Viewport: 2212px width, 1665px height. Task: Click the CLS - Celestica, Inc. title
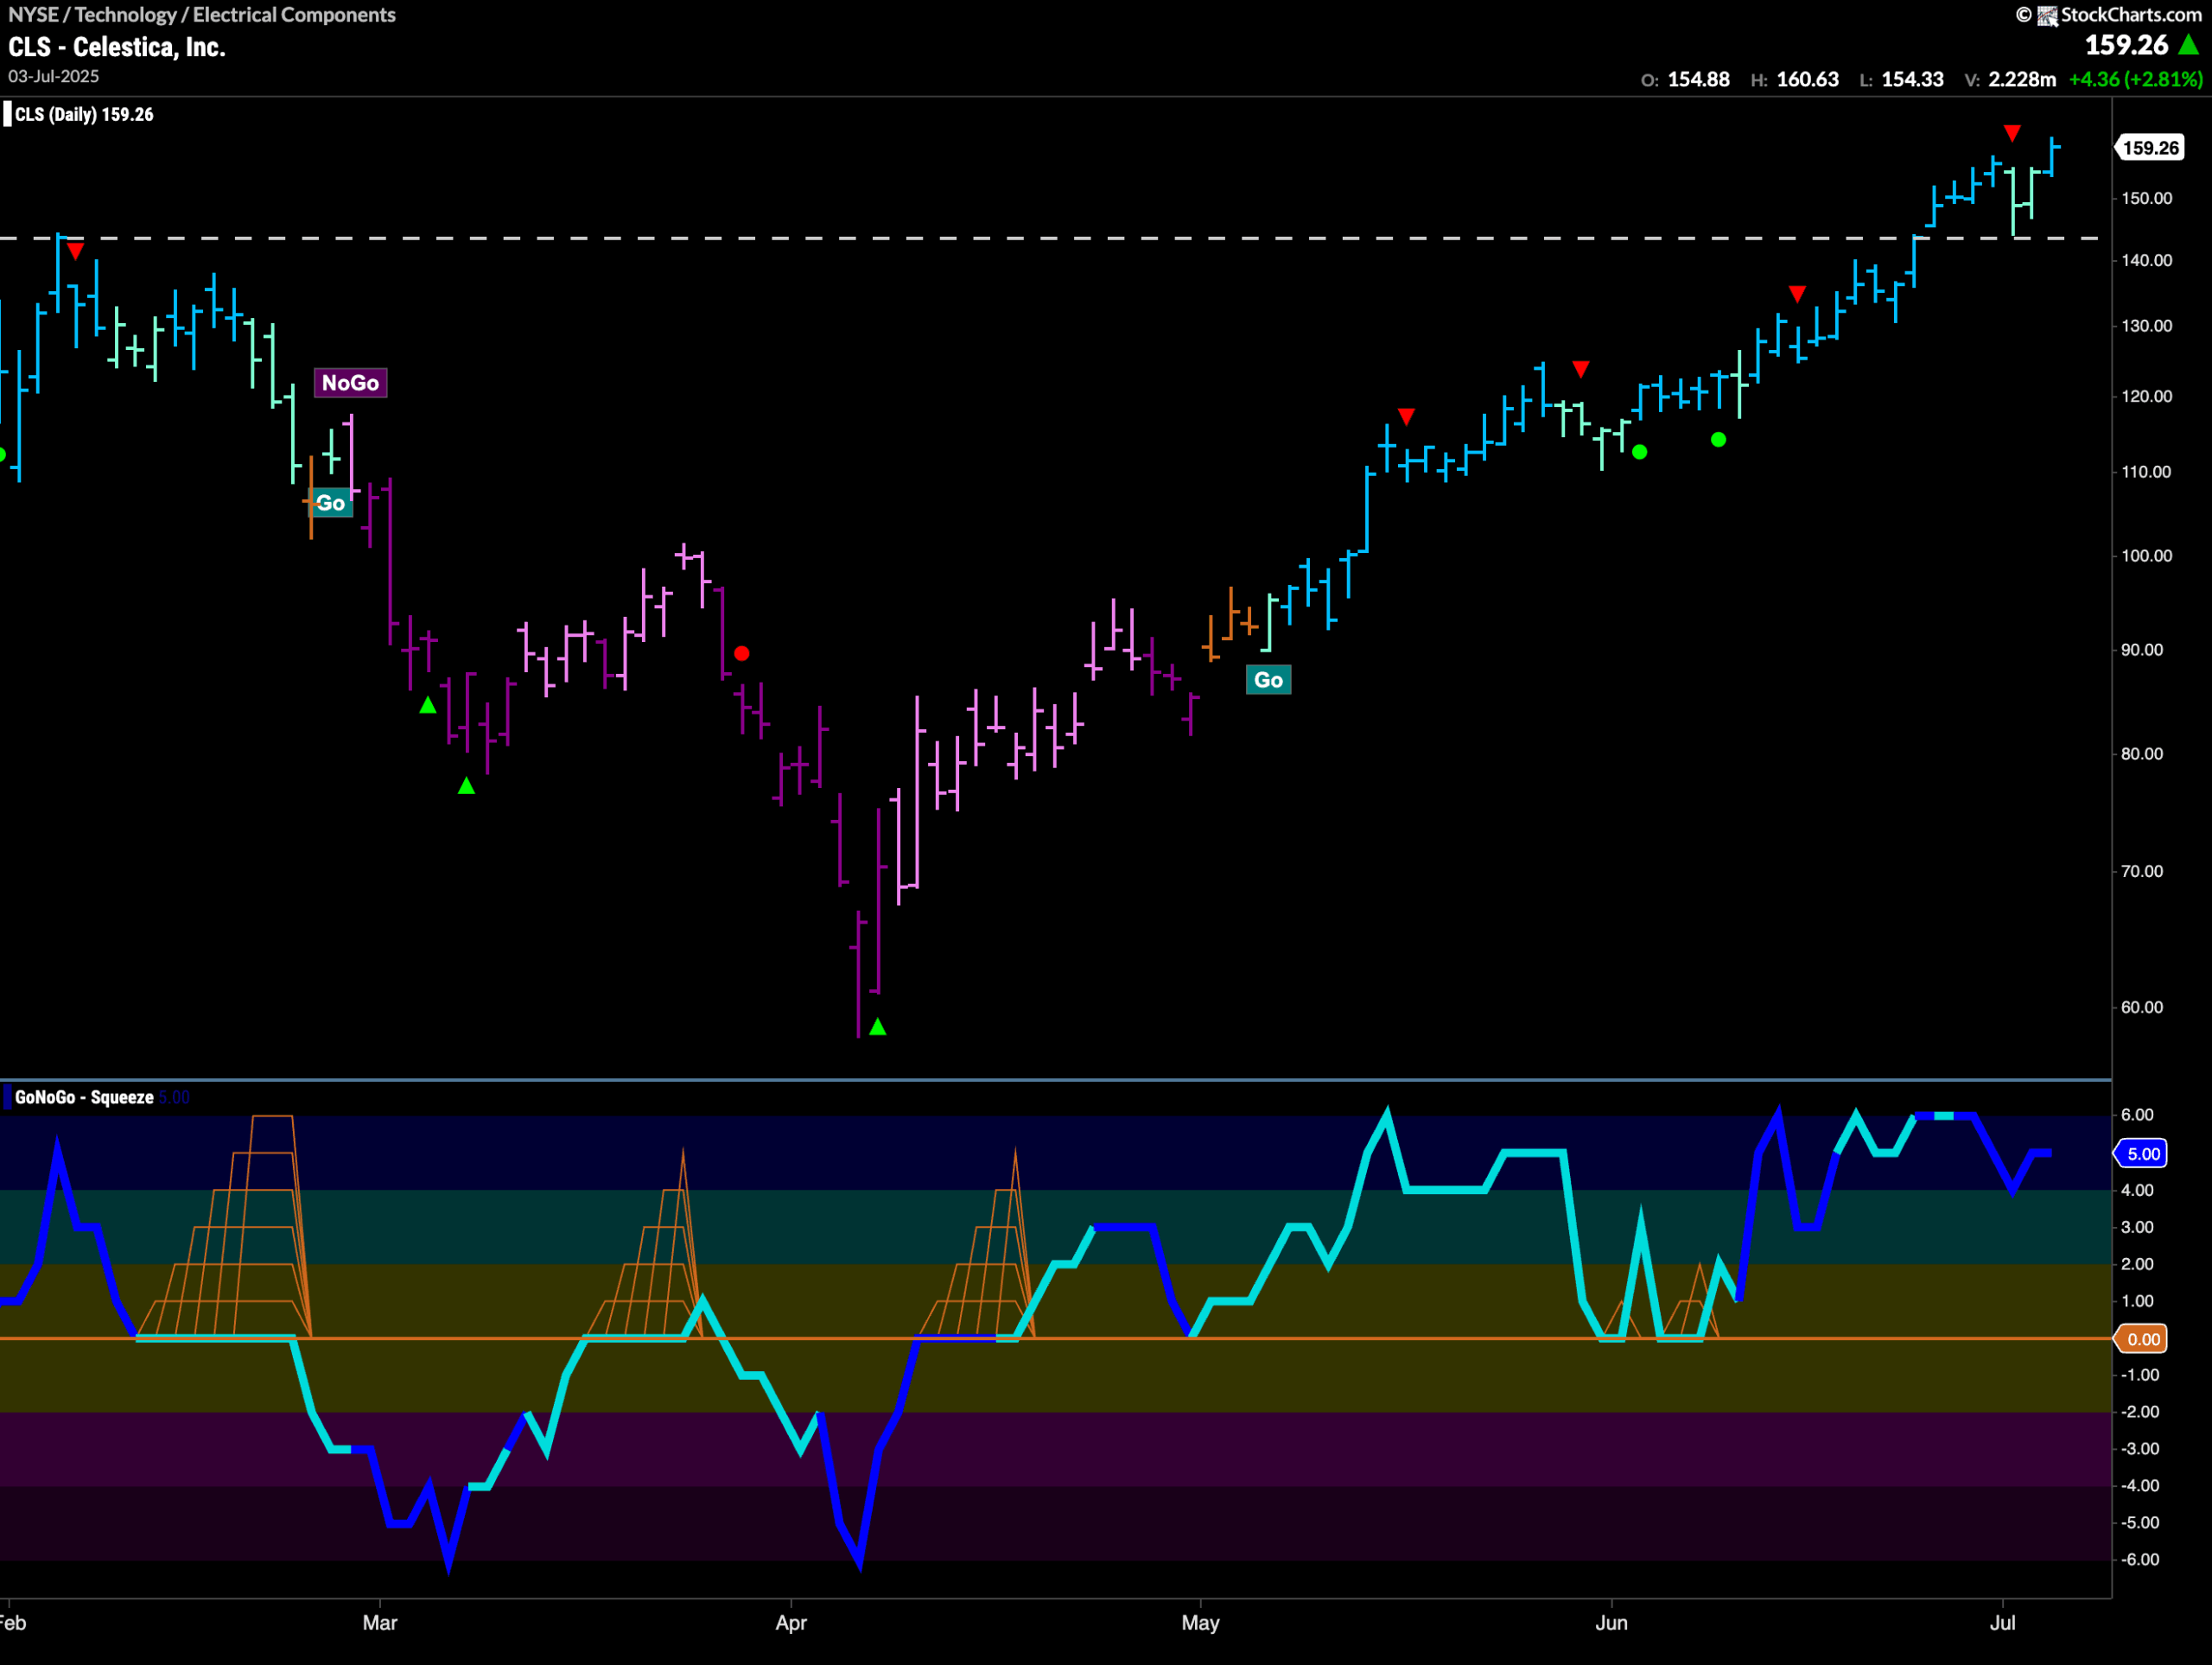(x=117, y=47)
